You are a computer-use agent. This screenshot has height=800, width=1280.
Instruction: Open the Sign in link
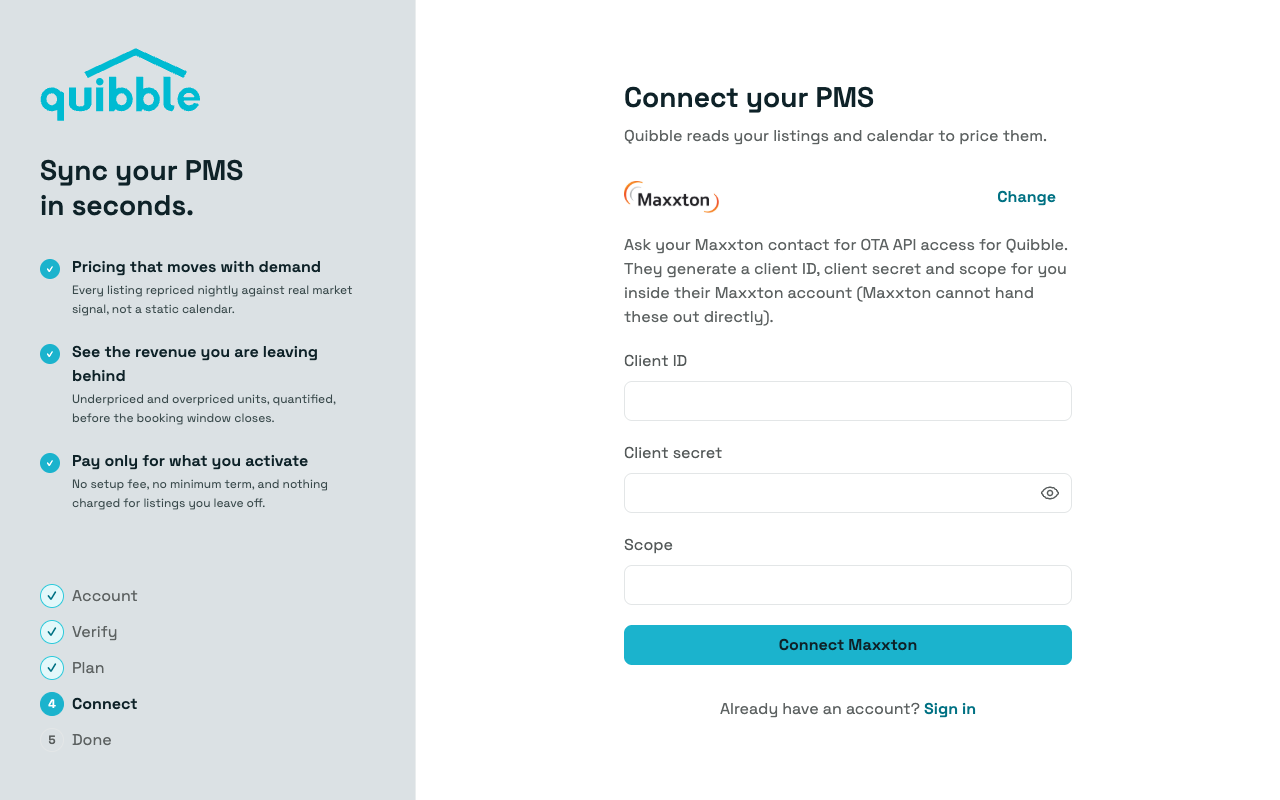950,709
